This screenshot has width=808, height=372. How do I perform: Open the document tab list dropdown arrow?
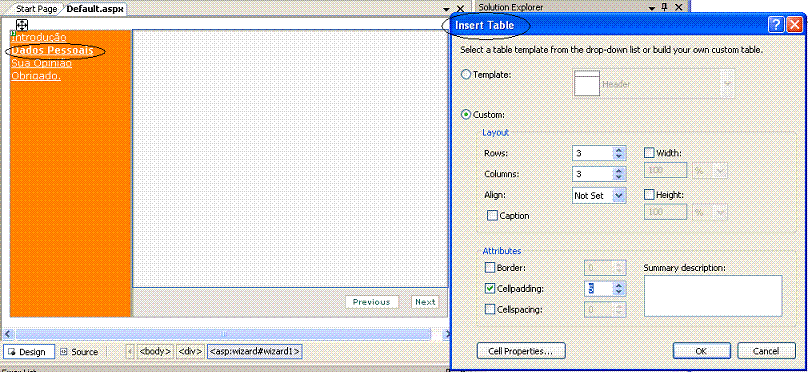point(446,9)
